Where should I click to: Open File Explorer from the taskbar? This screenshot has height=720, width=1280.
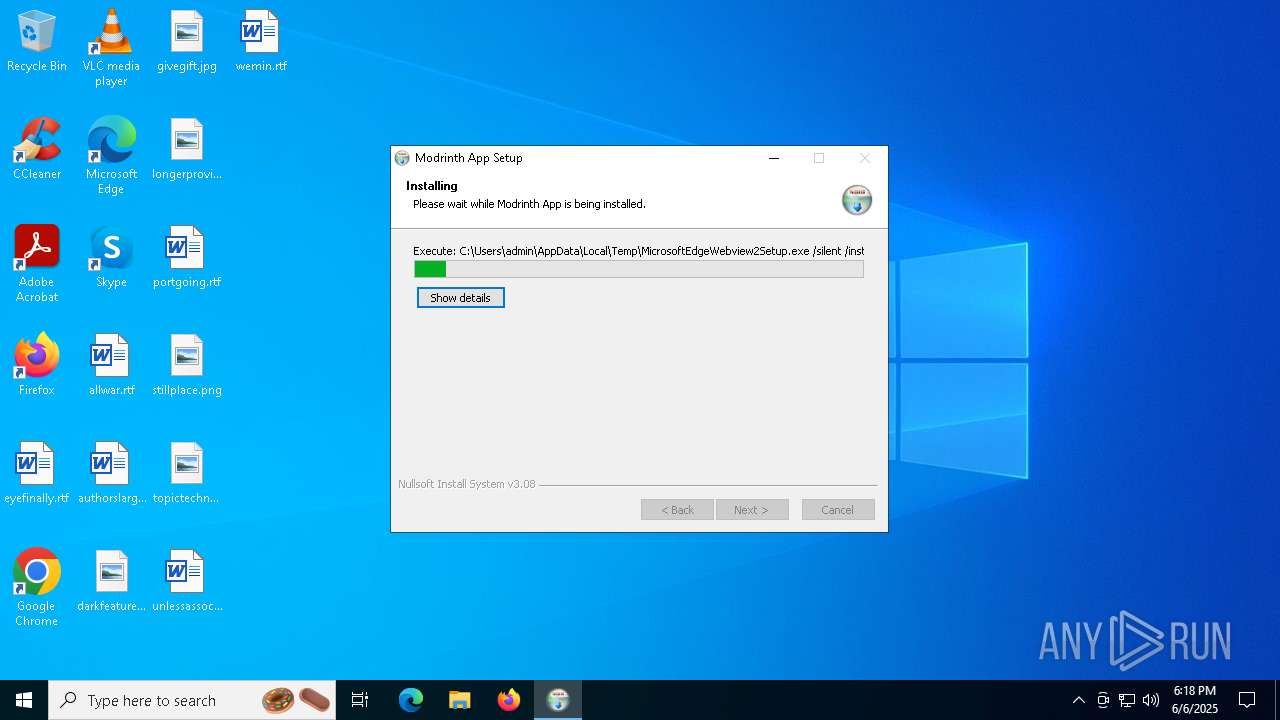(459, 700)
